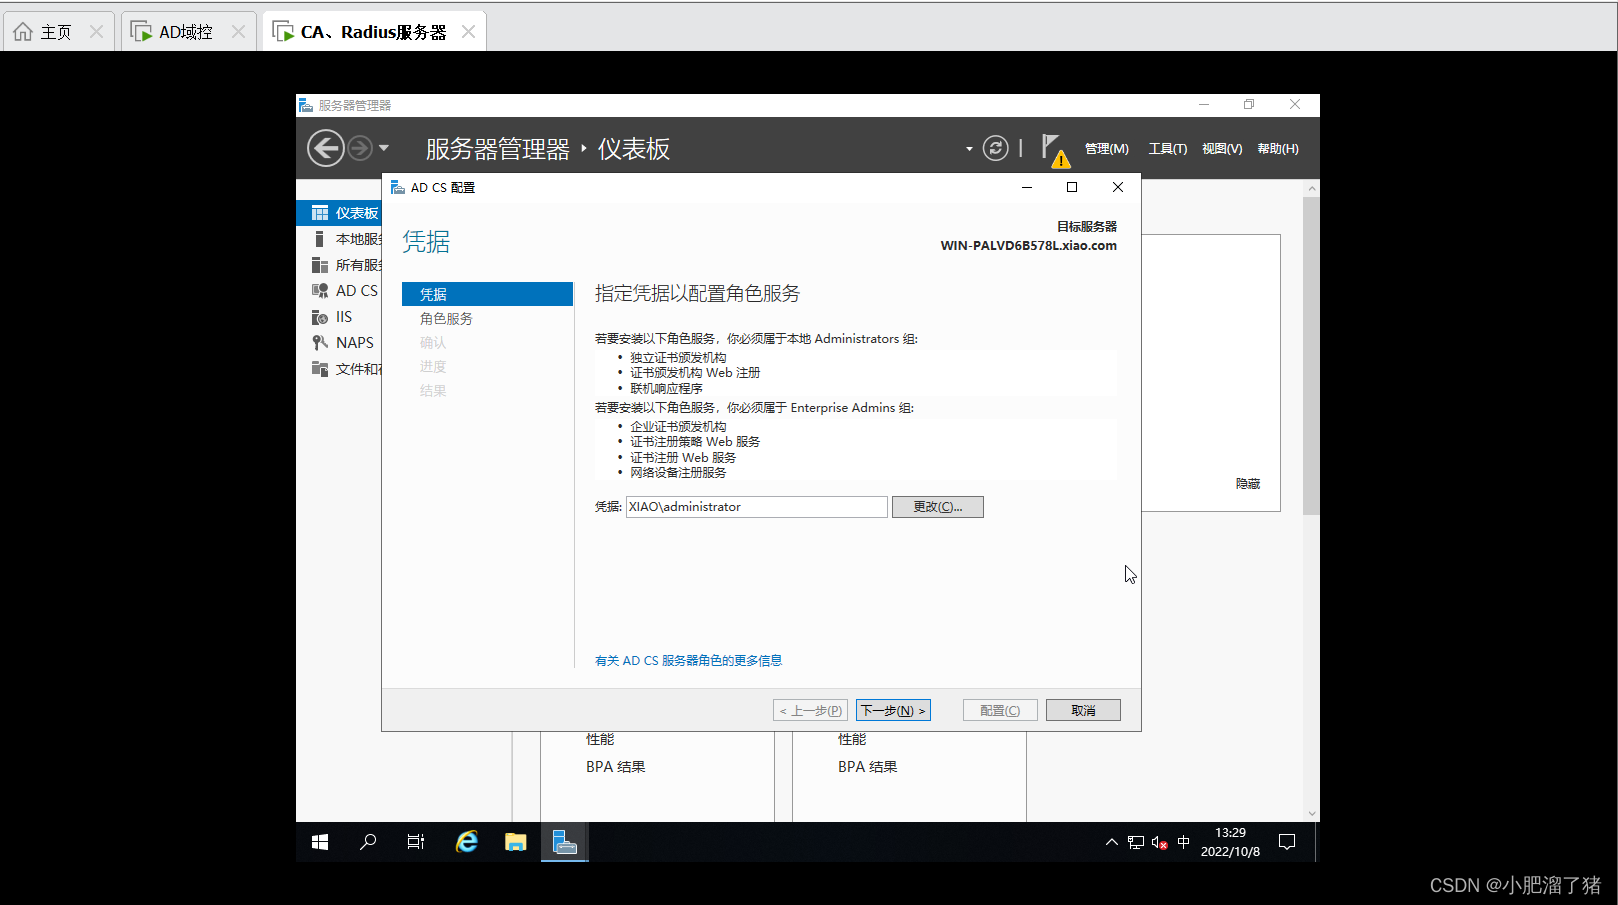
Task: Switch to 主页 home tab
Action: pos(56,32)
